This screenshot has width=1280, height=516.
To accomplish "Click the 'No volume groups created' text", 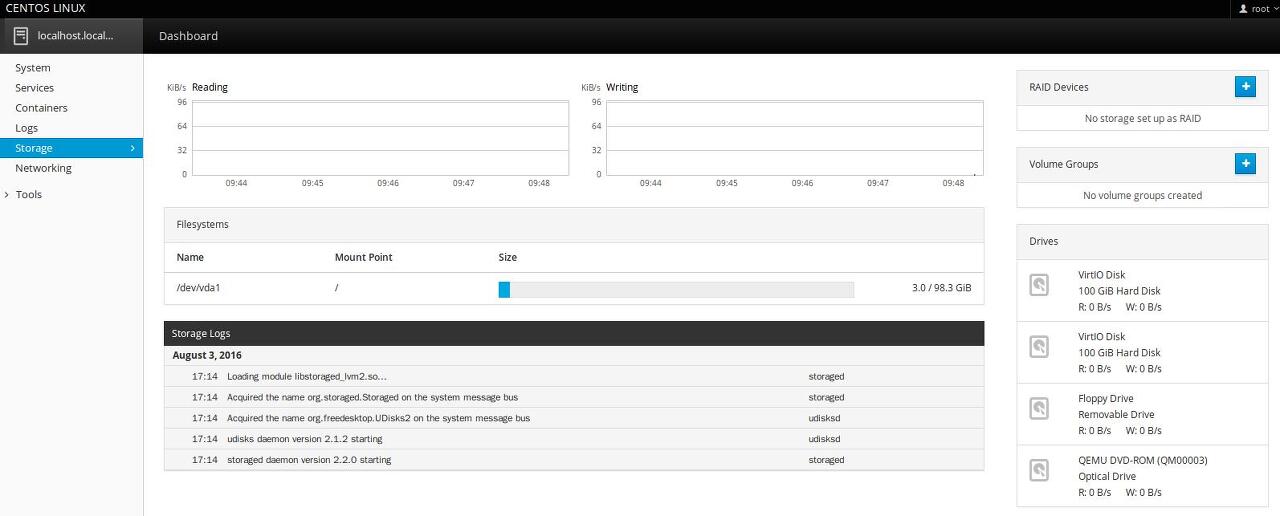I will click(1143, 195).
